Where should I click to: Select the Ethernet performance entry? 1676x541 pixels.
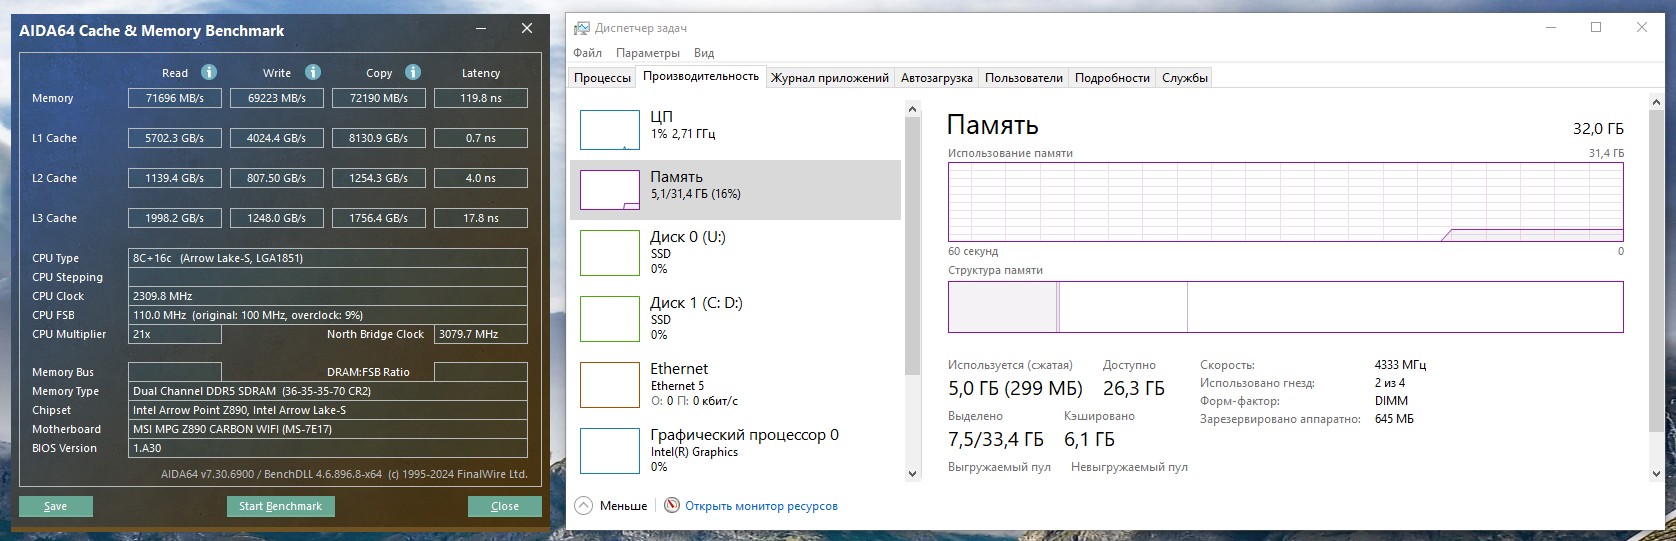pos(735,384)
